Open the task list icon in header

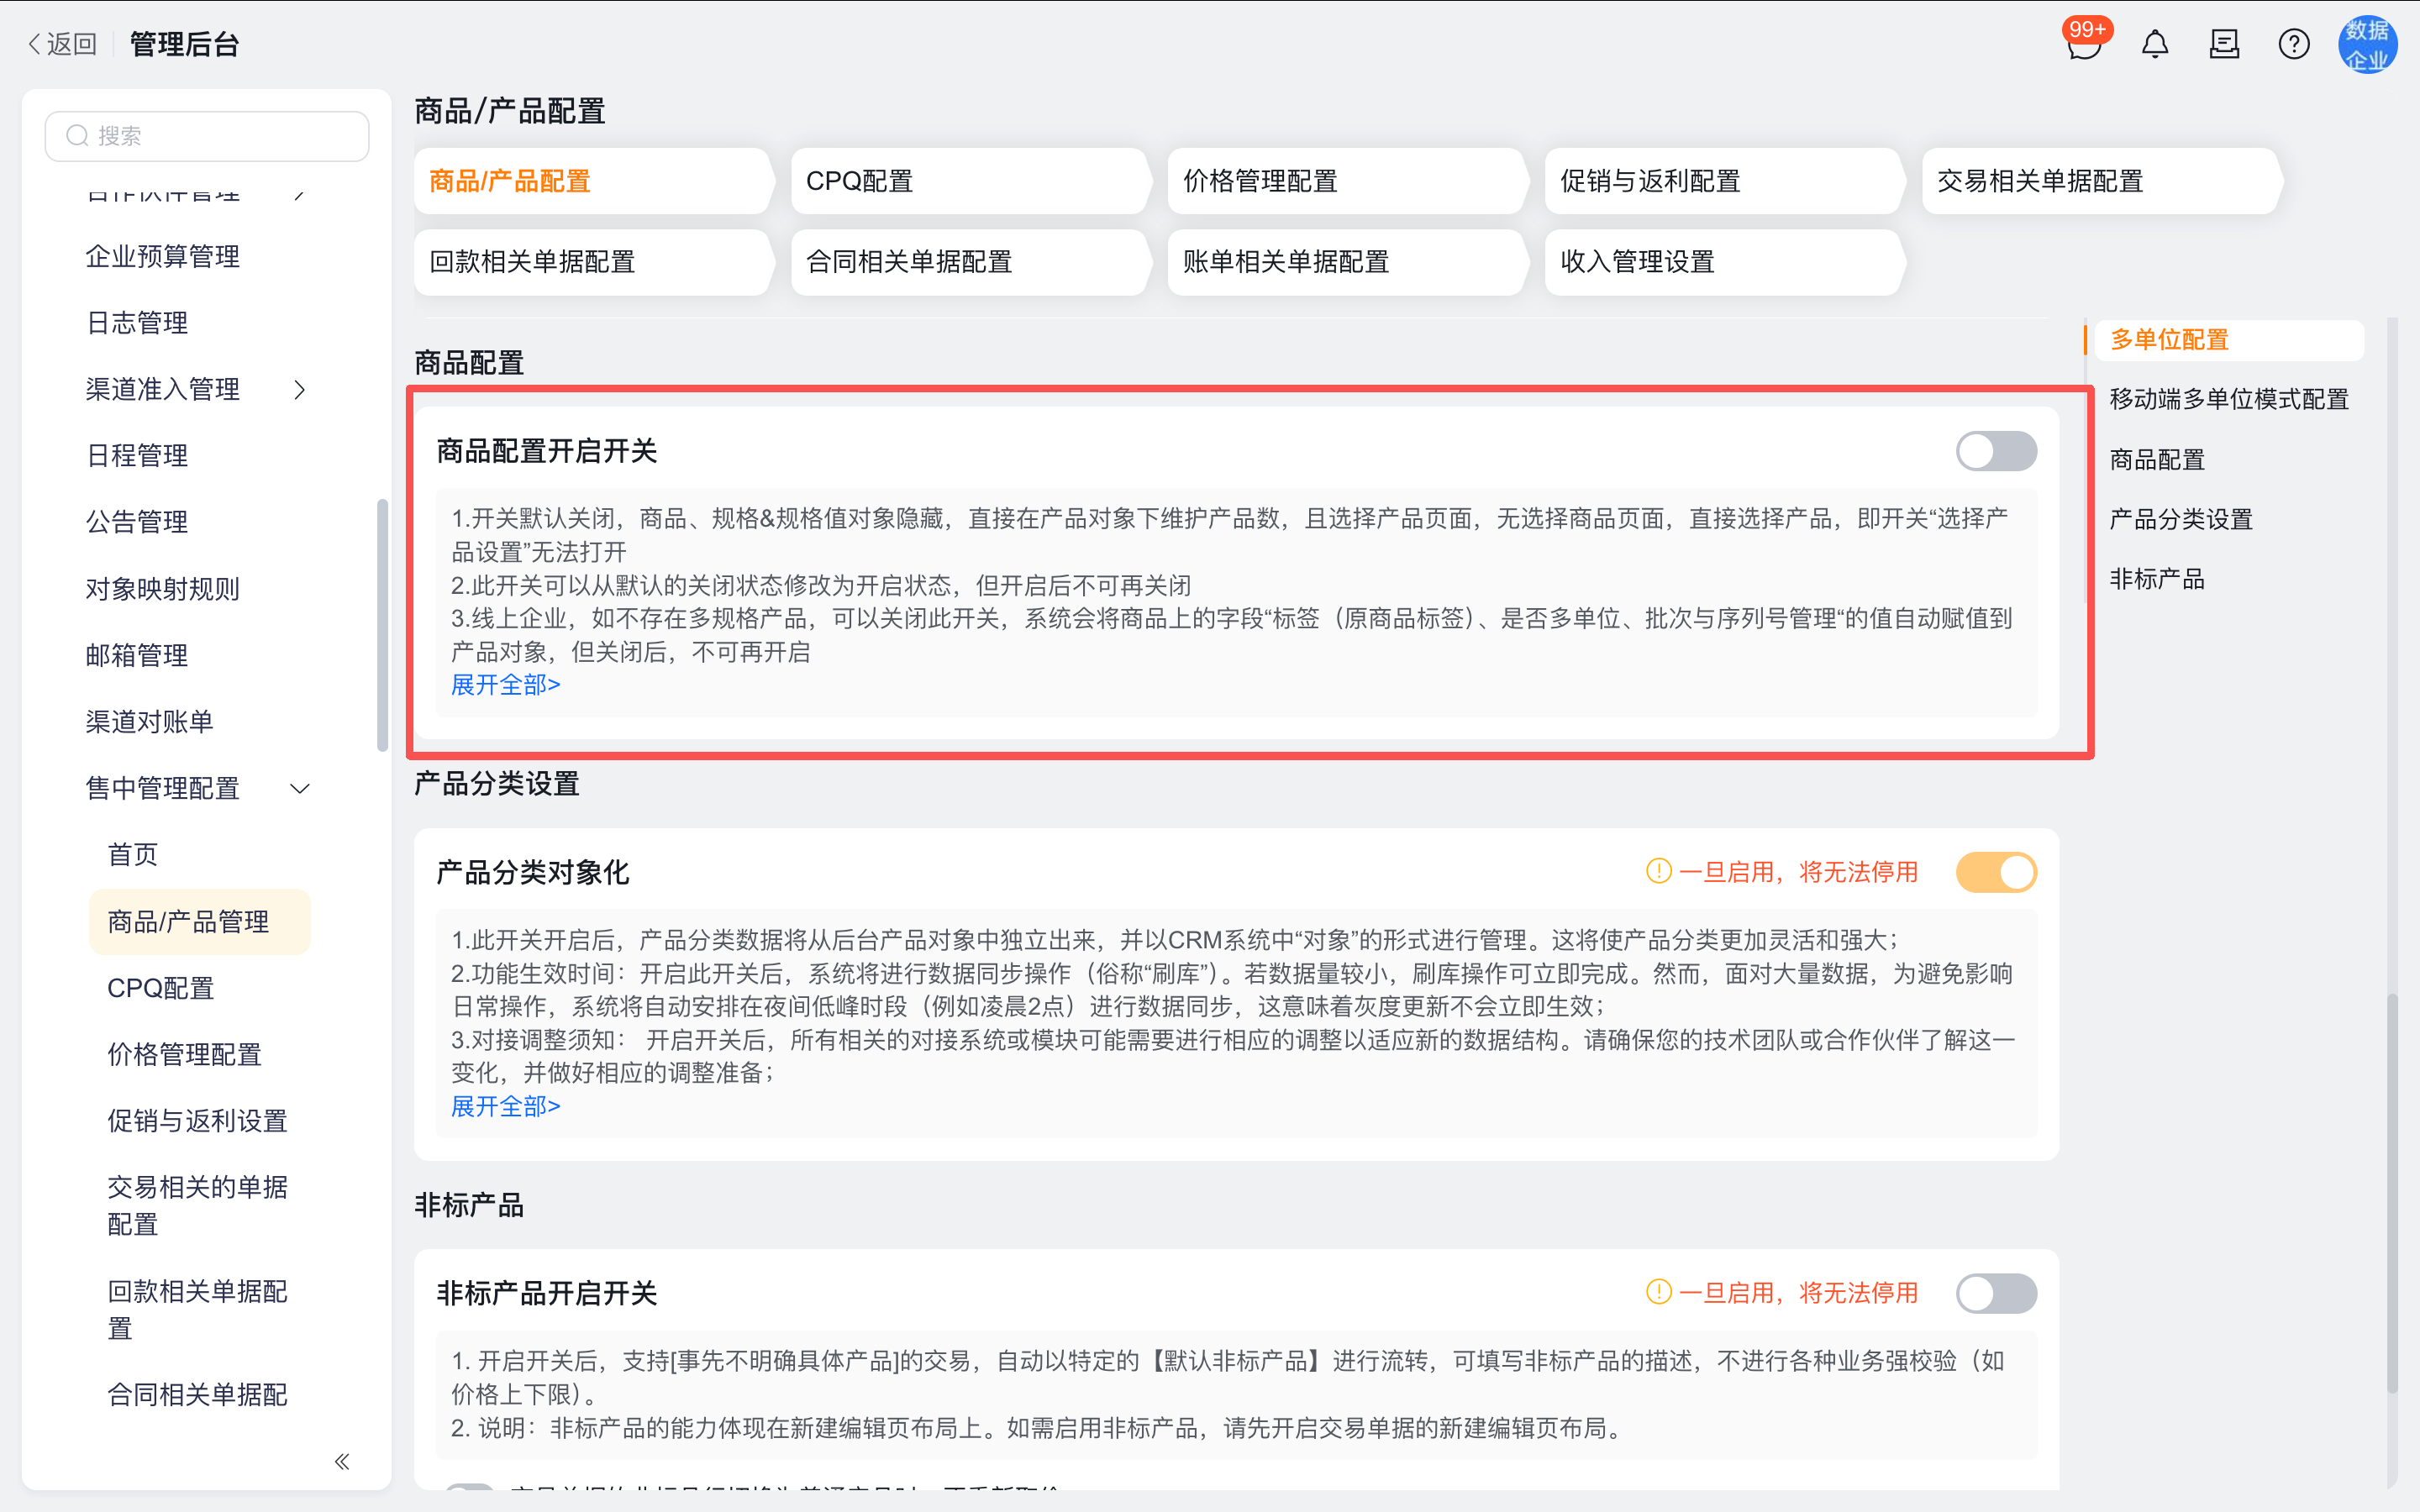[2224, 44]
